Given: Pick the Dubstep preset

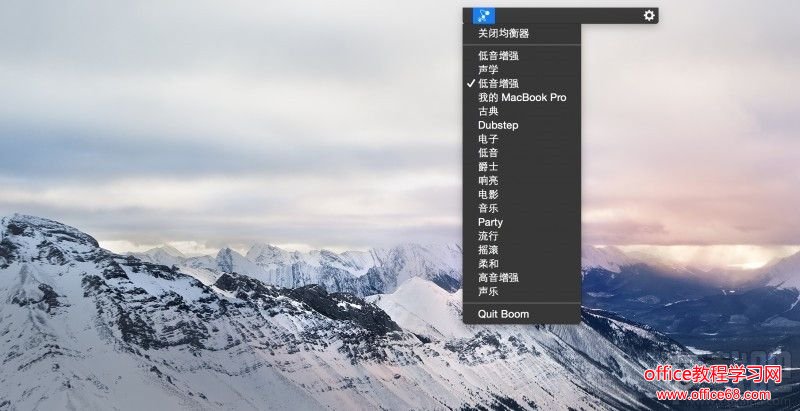Looking at the screenshot, I should click(521, 125).
